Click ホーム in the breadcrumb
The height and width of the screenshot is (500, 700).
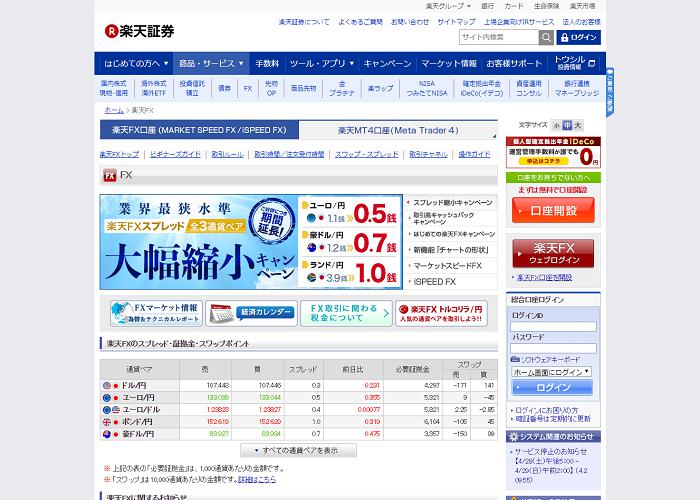click(x=114, y=110)
